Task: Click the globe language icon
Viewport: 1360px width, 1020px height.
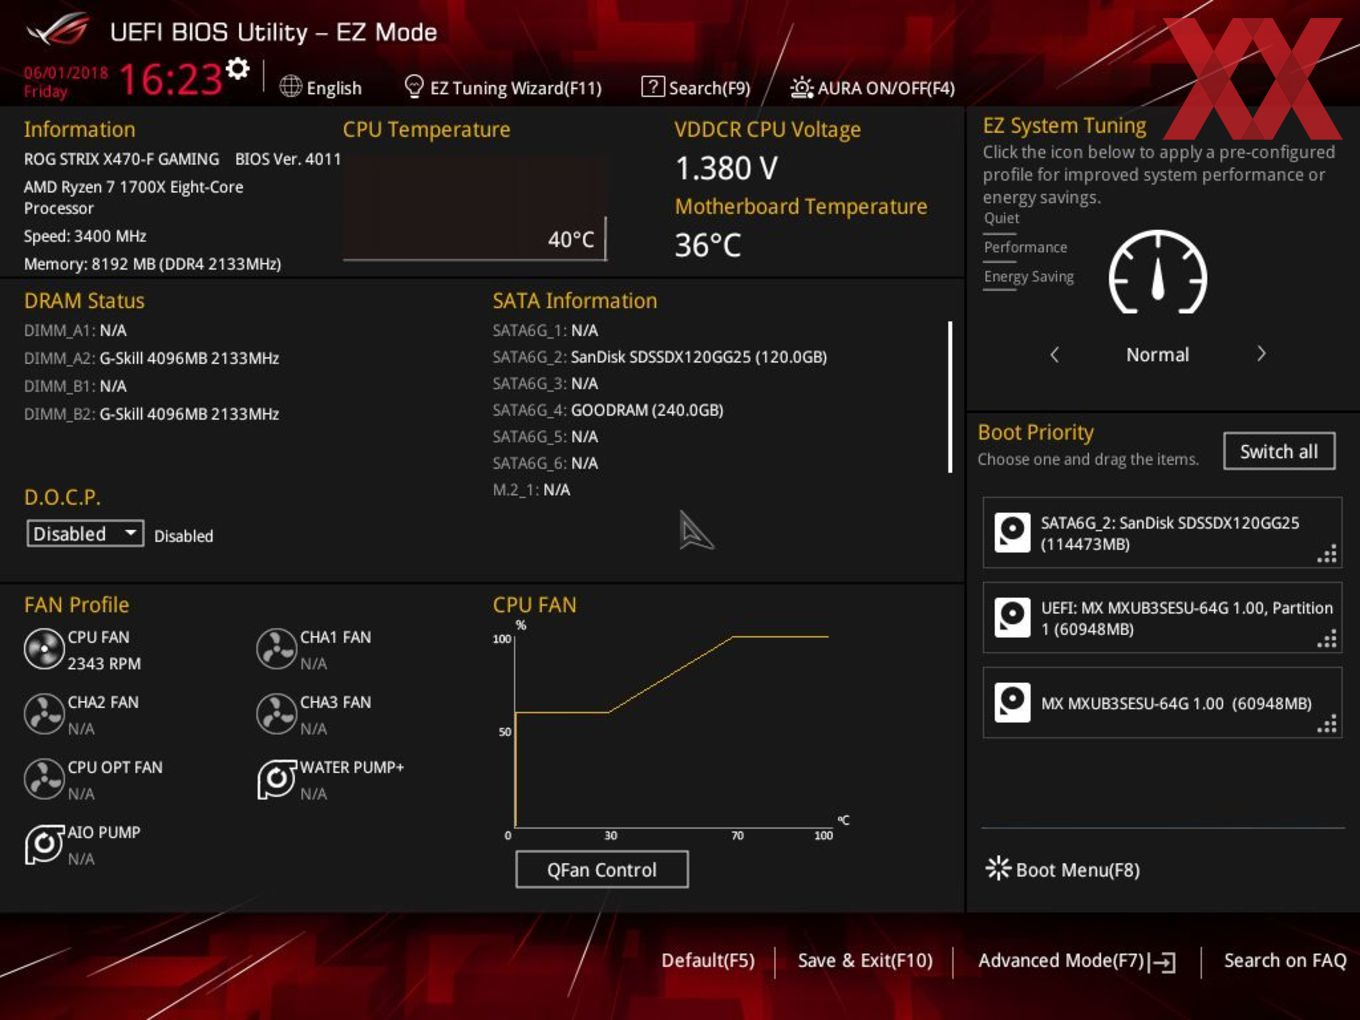Action: [290, 87]
